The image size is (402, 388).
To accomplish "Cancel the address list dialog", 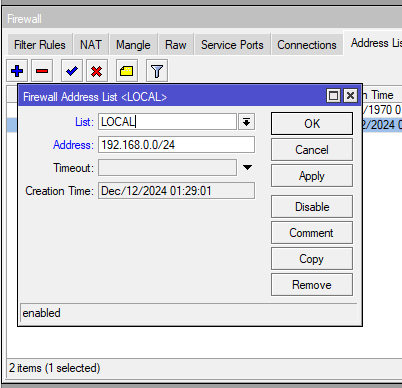I will (312, 150).
